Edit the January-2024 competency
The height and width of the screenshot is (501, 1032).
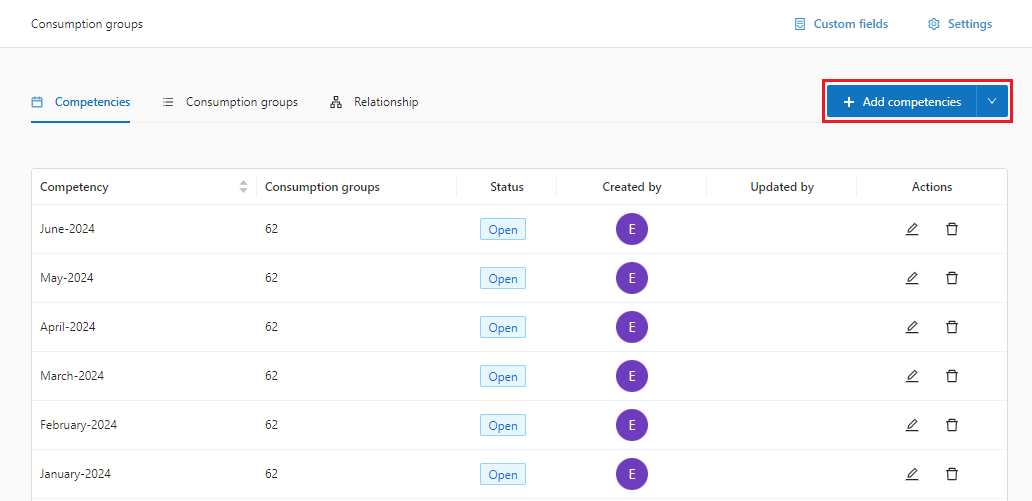point(912,474)
